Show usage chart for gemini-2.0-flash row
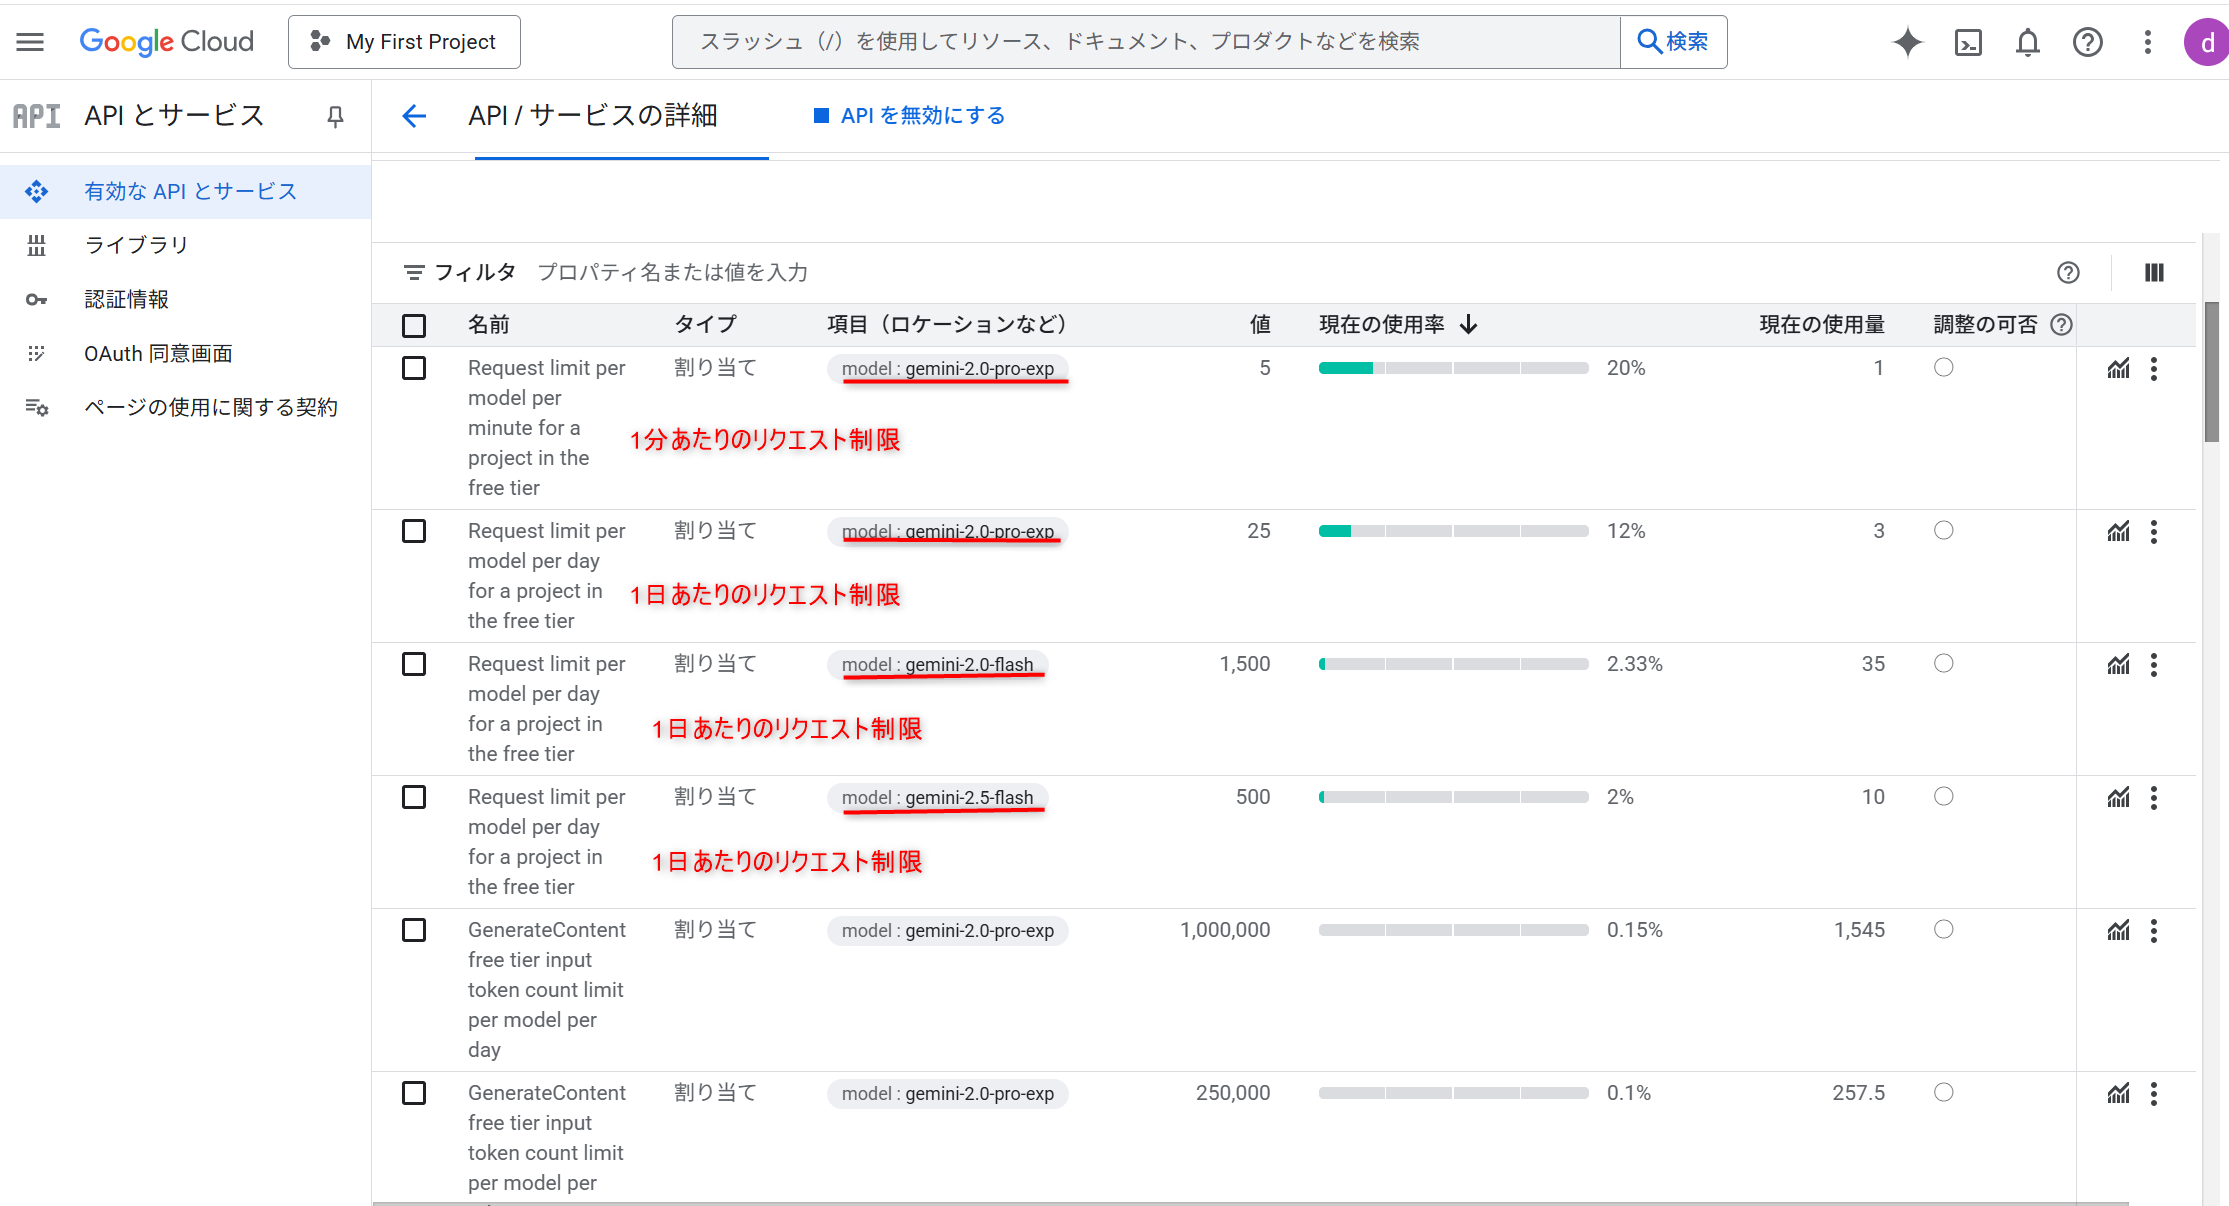 [2118, 664]
